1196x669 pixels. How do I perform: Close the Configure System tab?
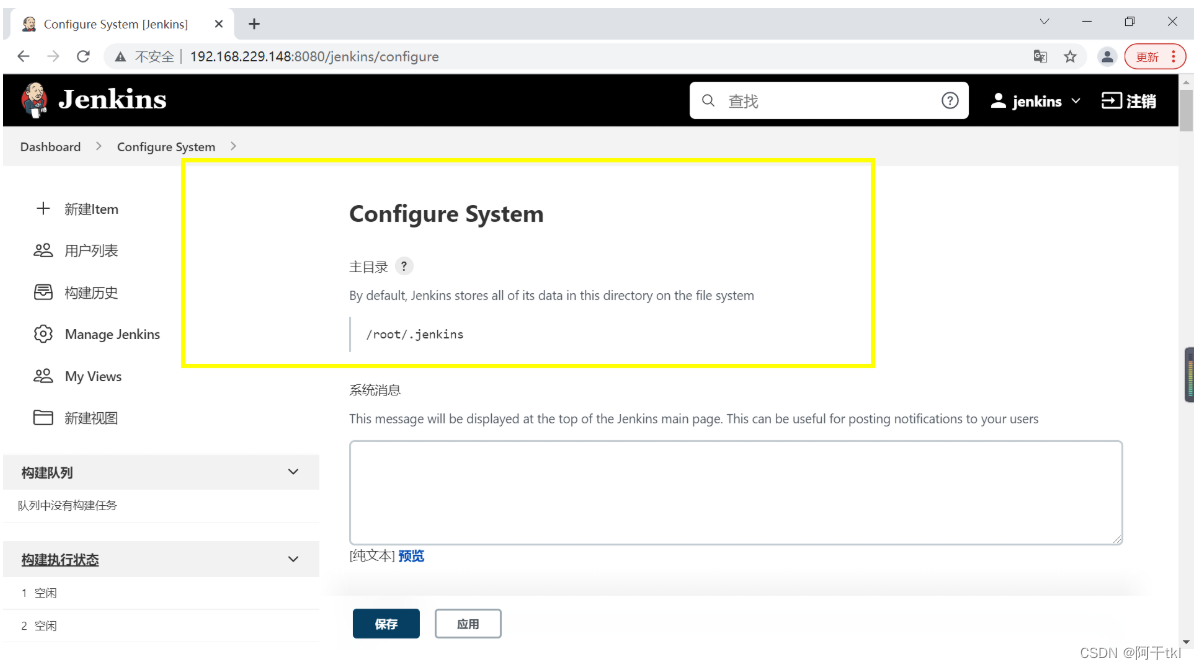pyautogui.click(x=219, y=24)
